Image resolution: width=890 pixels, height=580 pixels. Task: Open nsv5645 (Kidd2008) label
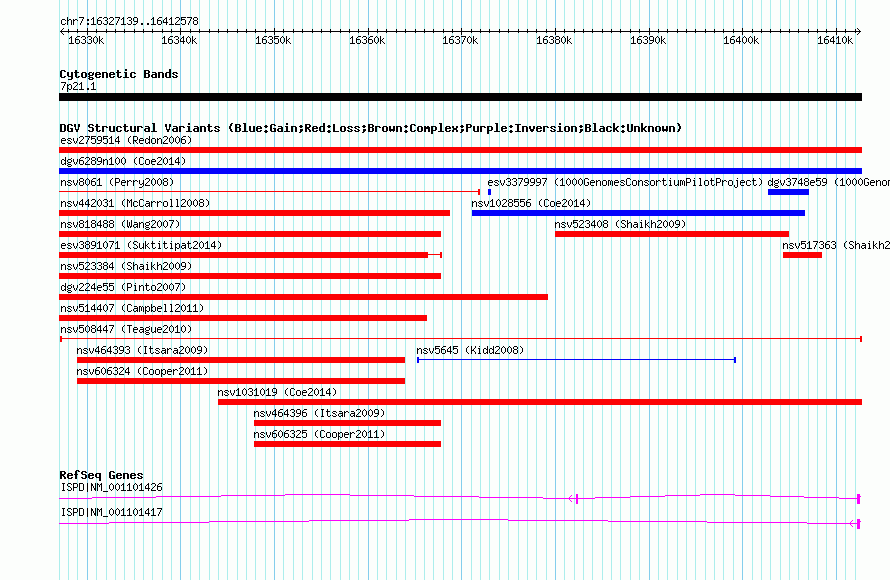pyautogui.click(x=470, y=350)
